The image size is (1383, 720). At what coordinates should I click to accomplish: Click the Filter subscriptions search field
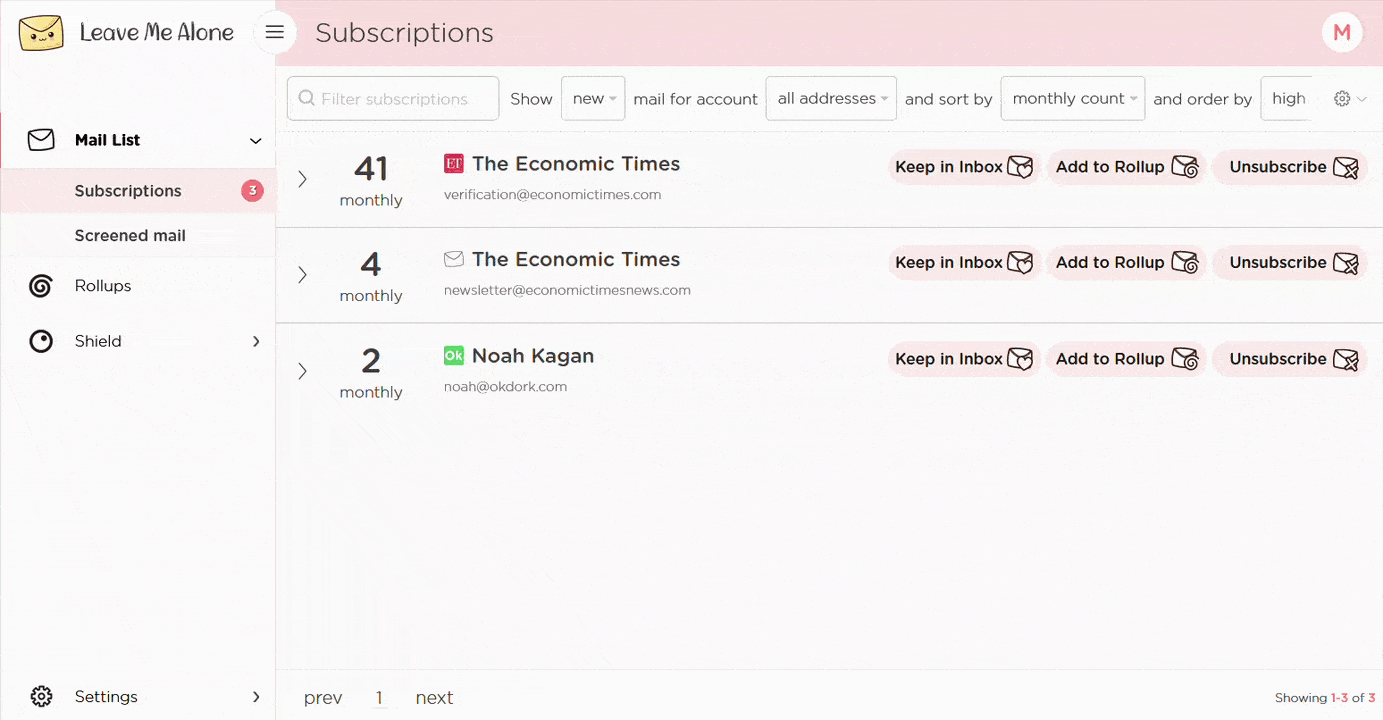(393, 99)
